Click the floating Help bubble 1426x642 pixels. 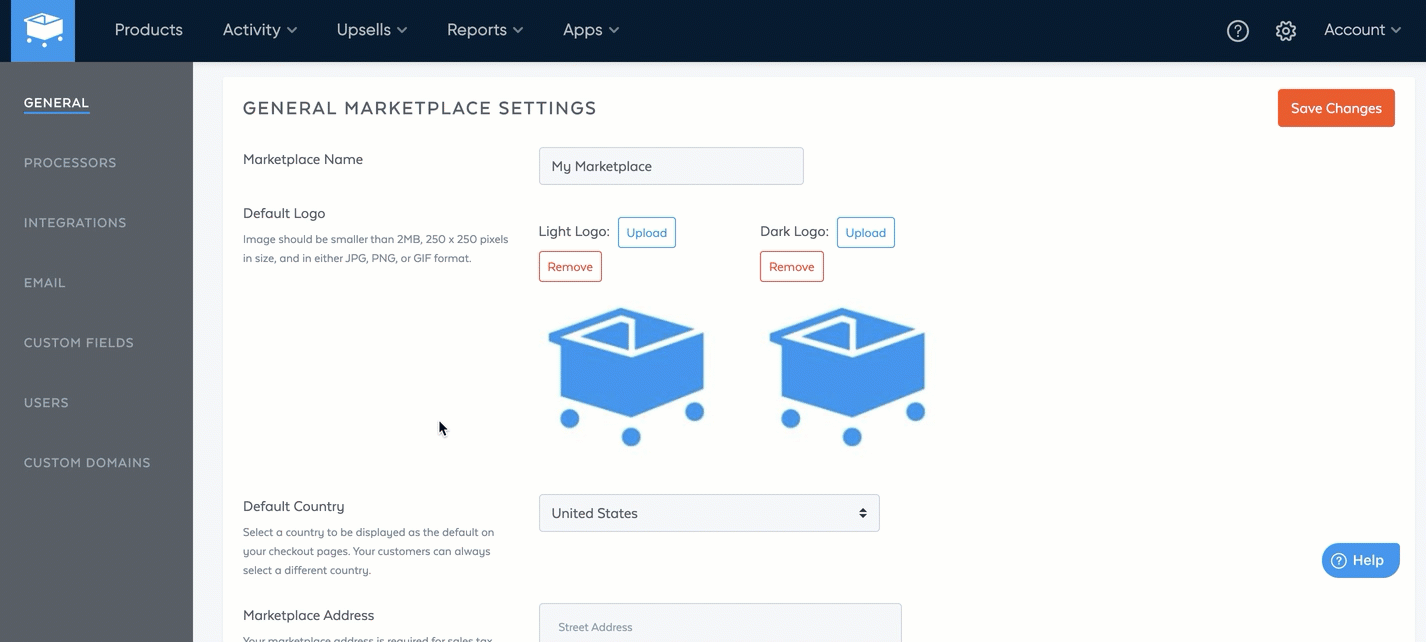(1360, 560)
